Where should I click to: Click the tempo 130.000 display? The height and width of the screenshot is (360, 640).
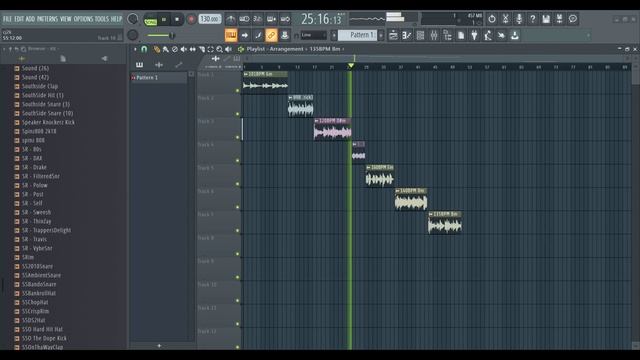(210, 19)
